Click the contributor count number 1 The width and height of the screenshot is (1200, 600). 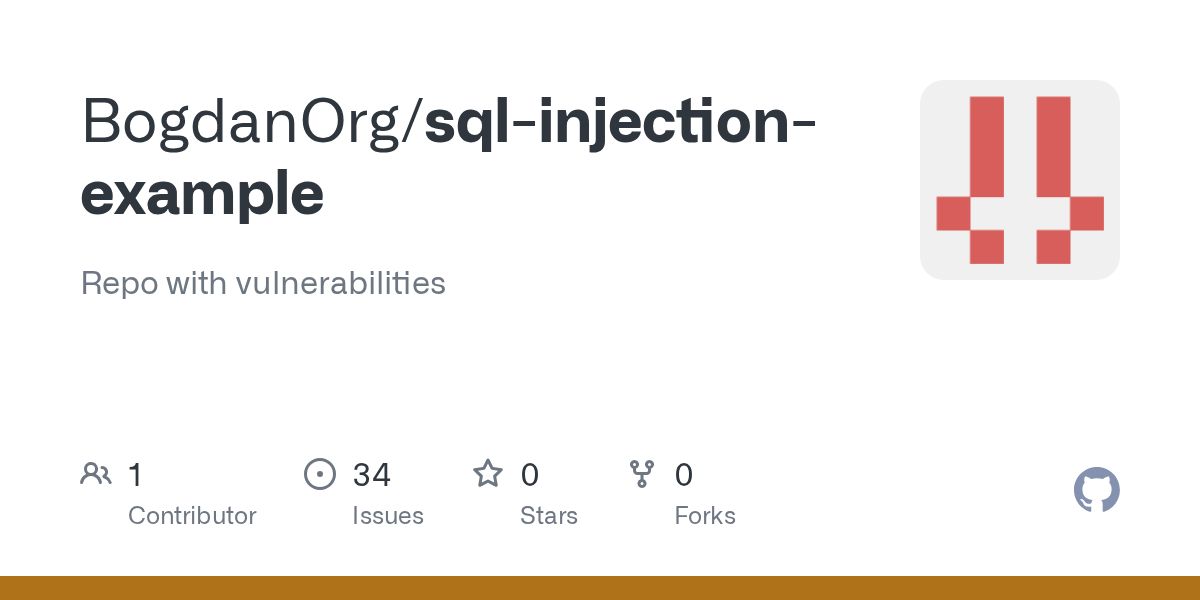[135, 474]
